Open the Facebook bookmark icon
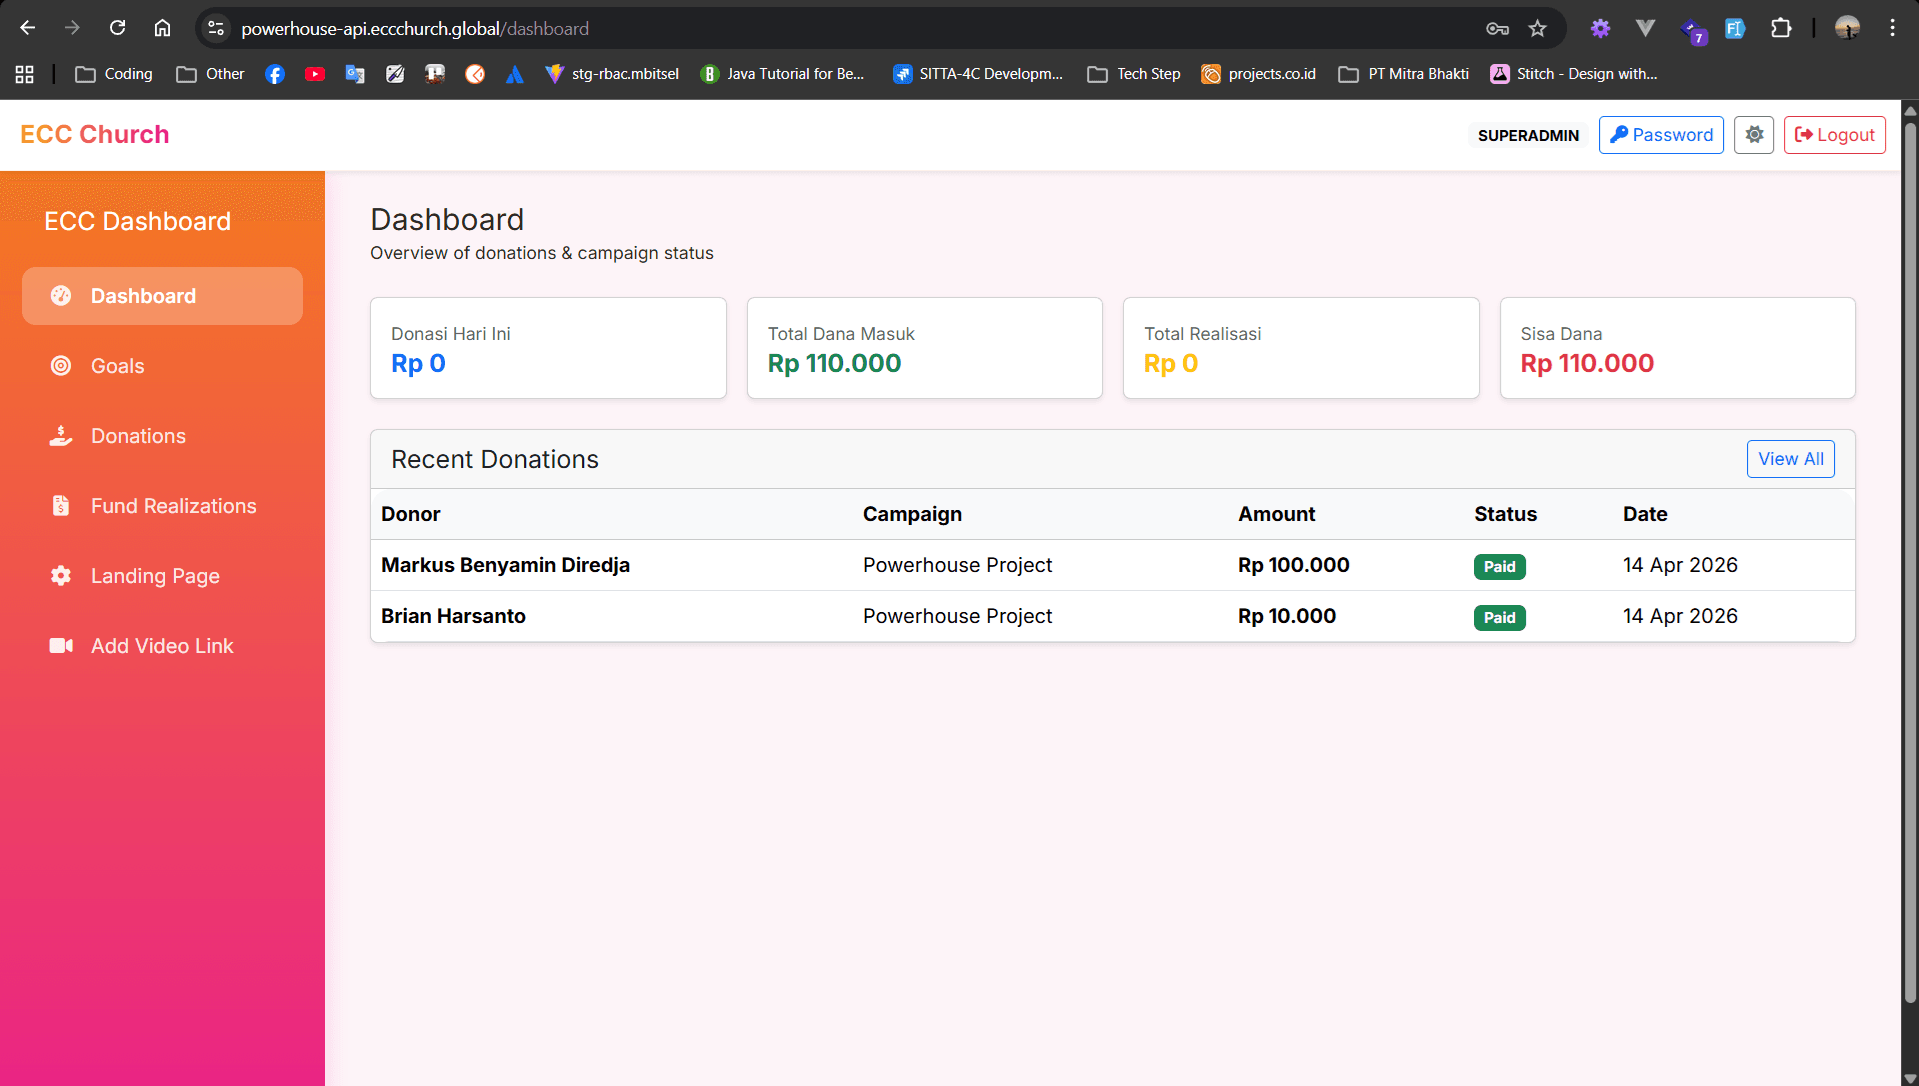Viewport: 1919px width, 1086px height. coord(275,74)
